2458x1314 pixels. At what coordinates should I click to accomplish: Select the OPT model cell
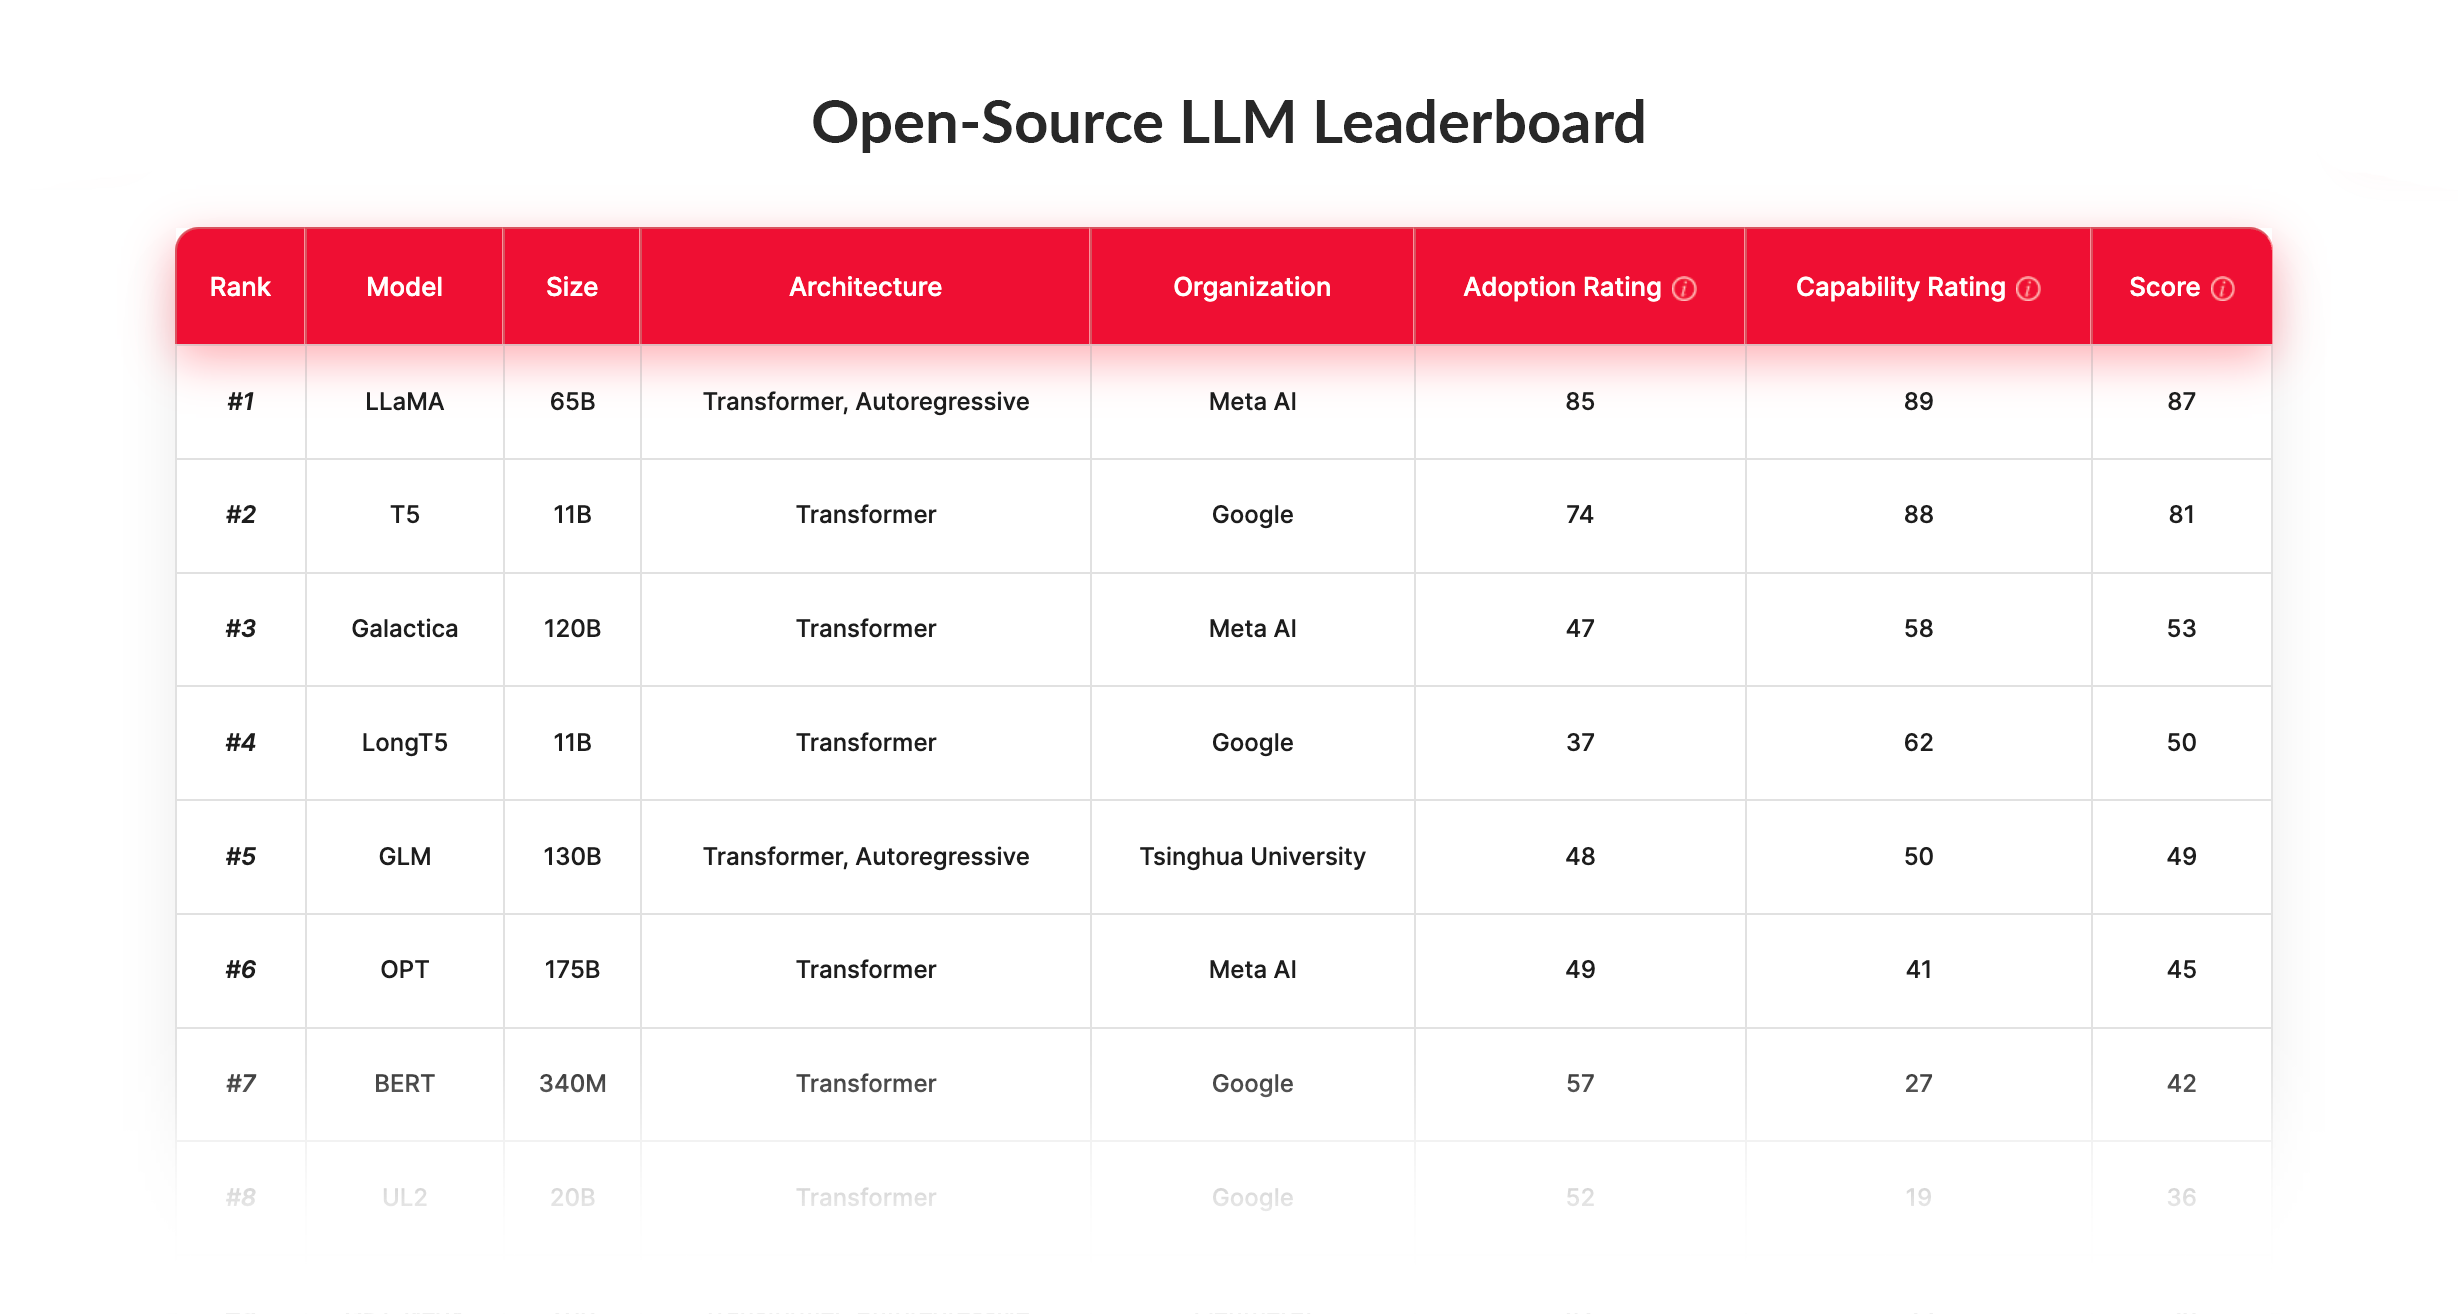pyautogui.click(x=404, y=969)
